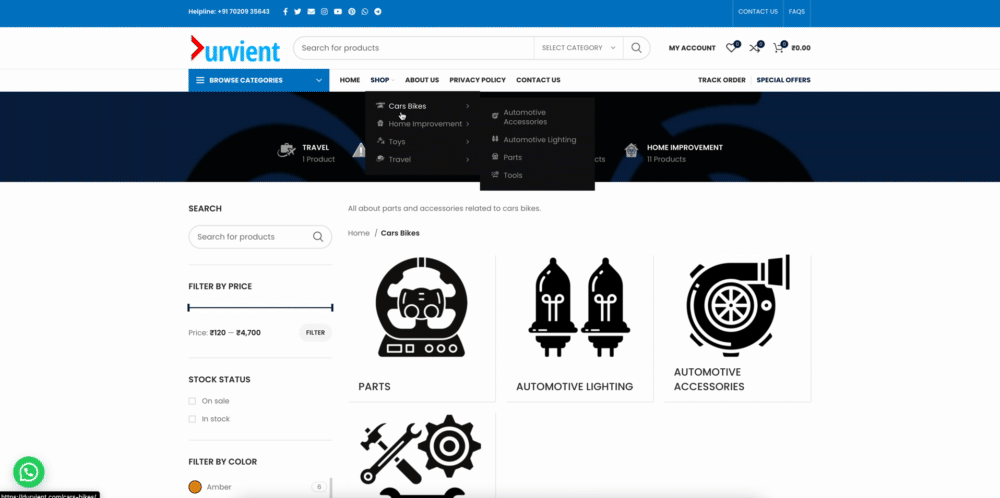The height and width of the screenshot is (498, 1000).
Task: Click the cart total ₹0.00
Action: [x=801, y=48]
